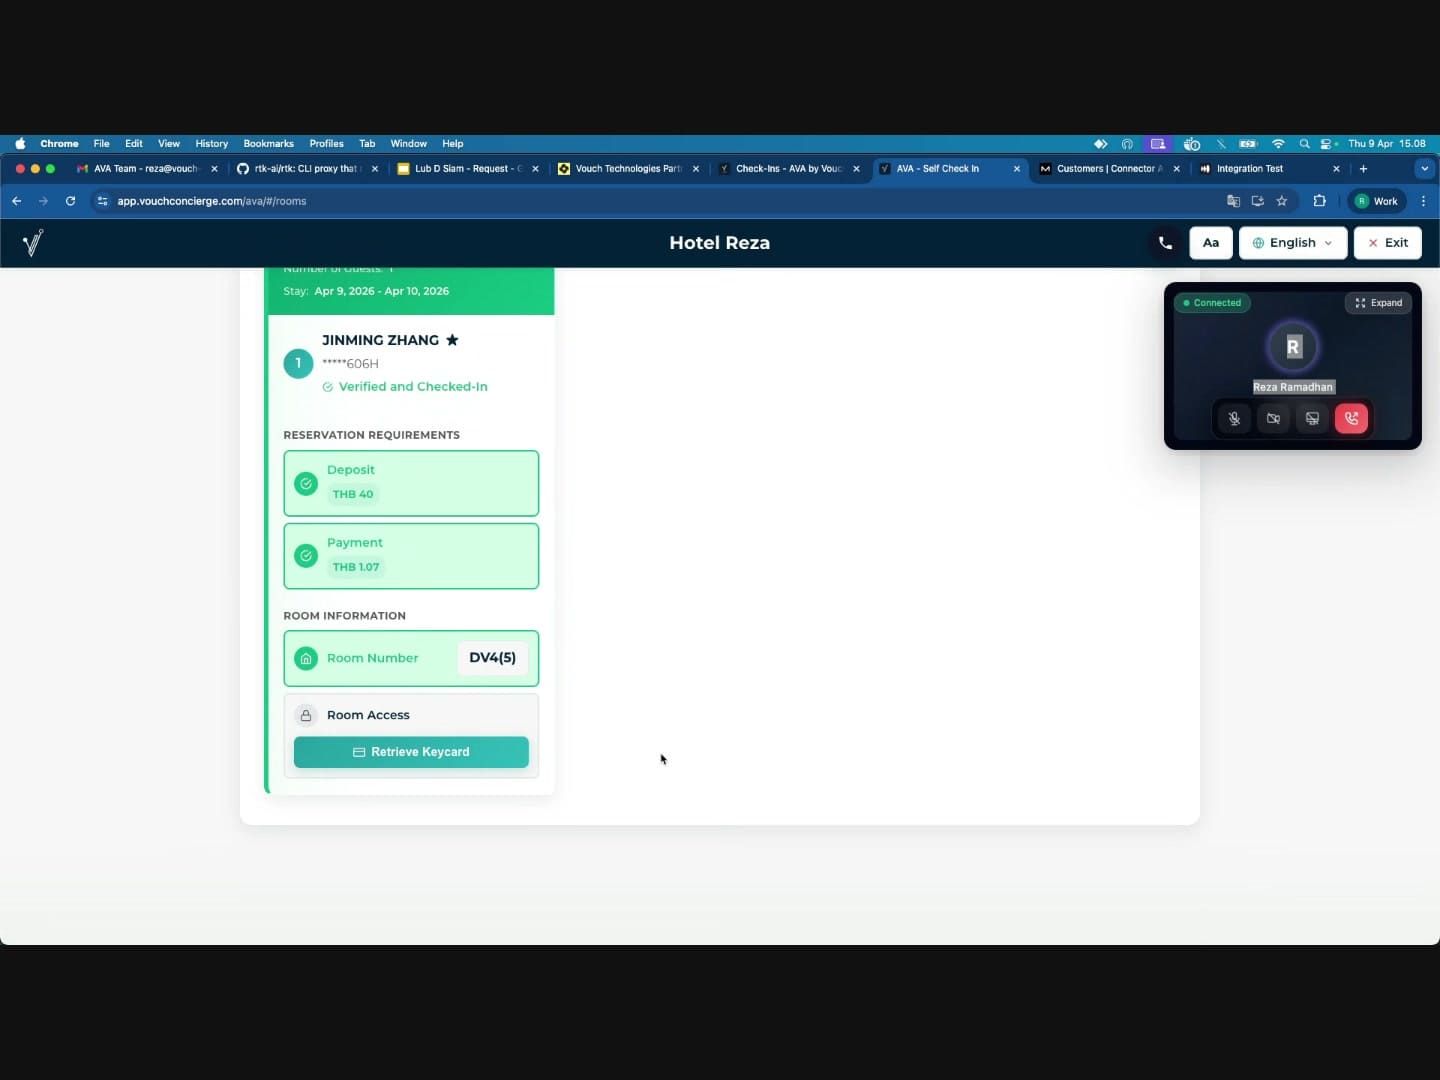Reload the current page
The image size is (1440, 1080).
coord(70,201)
